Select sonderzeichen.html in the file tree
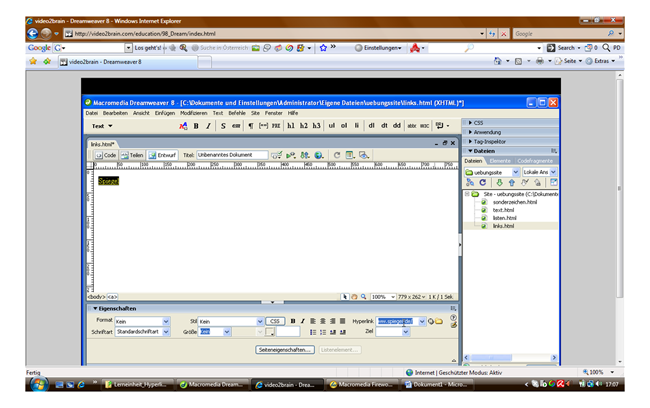Viewport: 650px width, 408px height. click(515, 202)
